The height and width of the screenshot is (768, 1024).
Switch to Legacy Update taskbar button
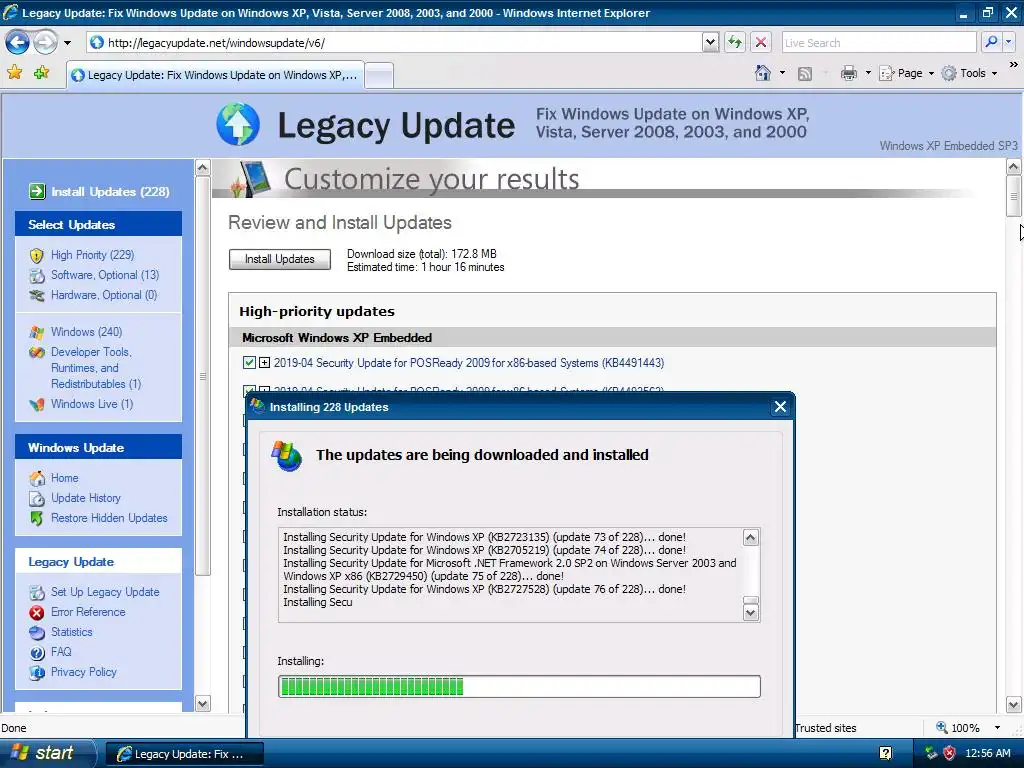[184, 754]
